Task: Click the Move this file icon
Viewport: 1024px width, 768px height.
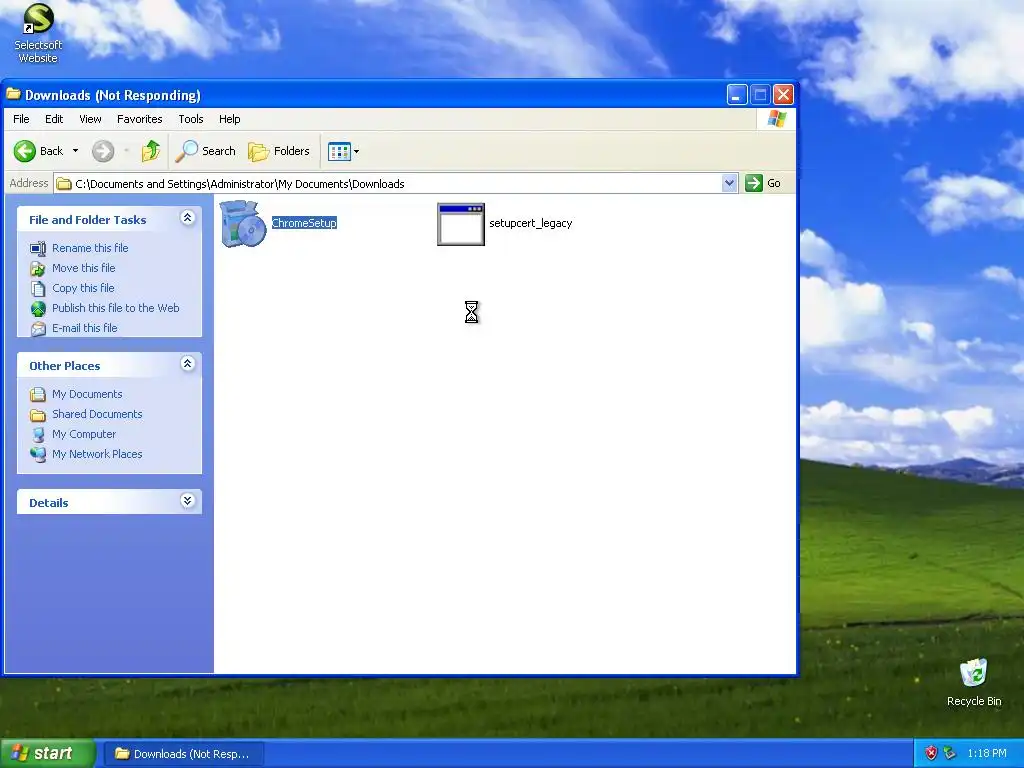Action: pos(39,268)
